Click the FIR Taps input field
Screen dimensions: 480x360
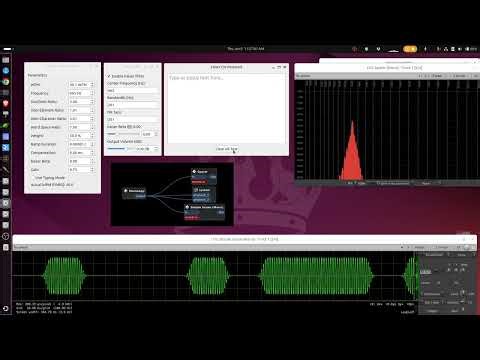click(x=132, y=119)
